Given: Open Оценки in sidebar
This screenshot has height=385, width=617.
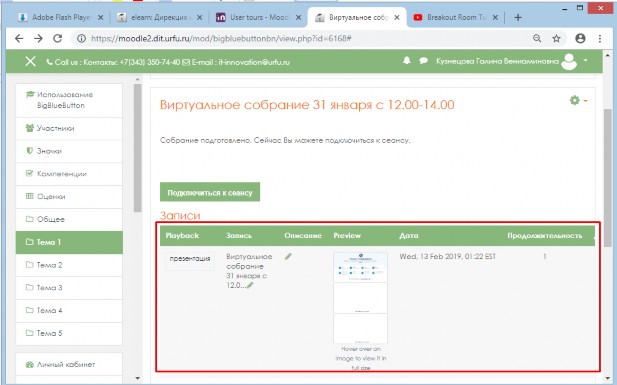Looking at the screenshot, I should click(69, 197).
